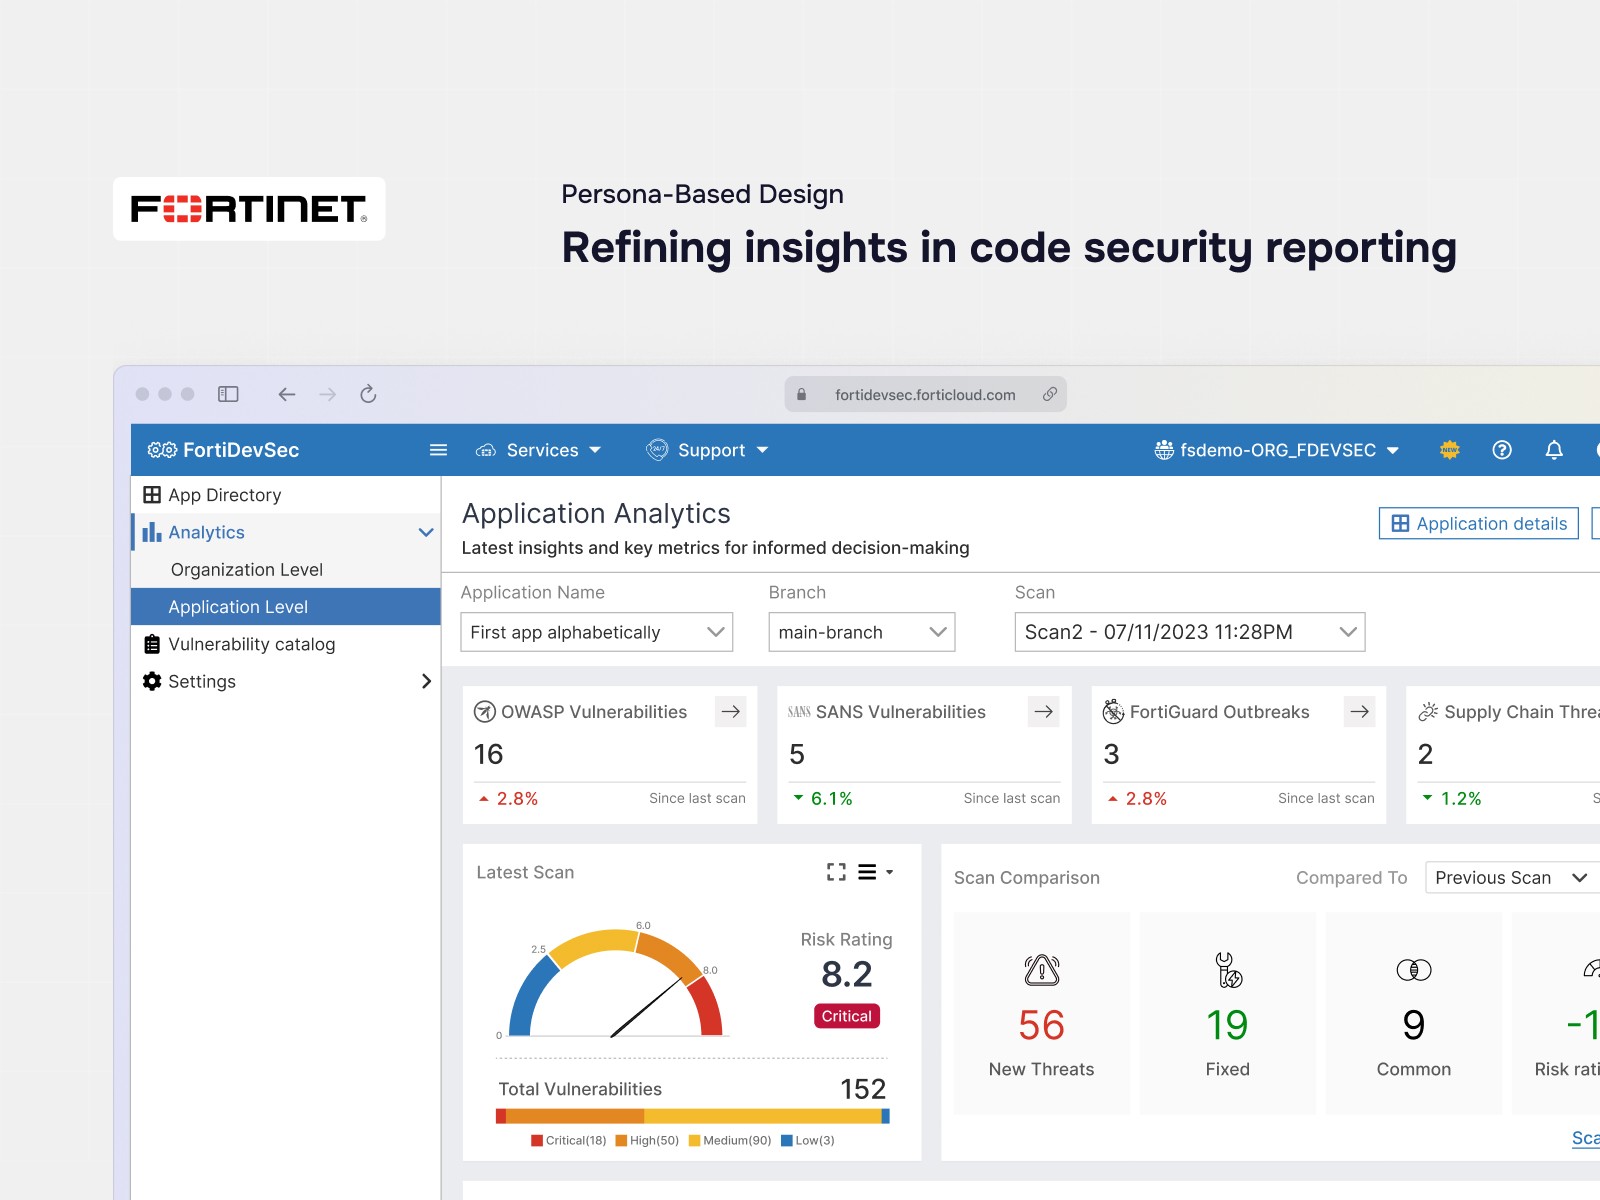Click the High(50) orange legend swatch
The width and height of the screenshot is (1600, 1200).
[621, 1140]
